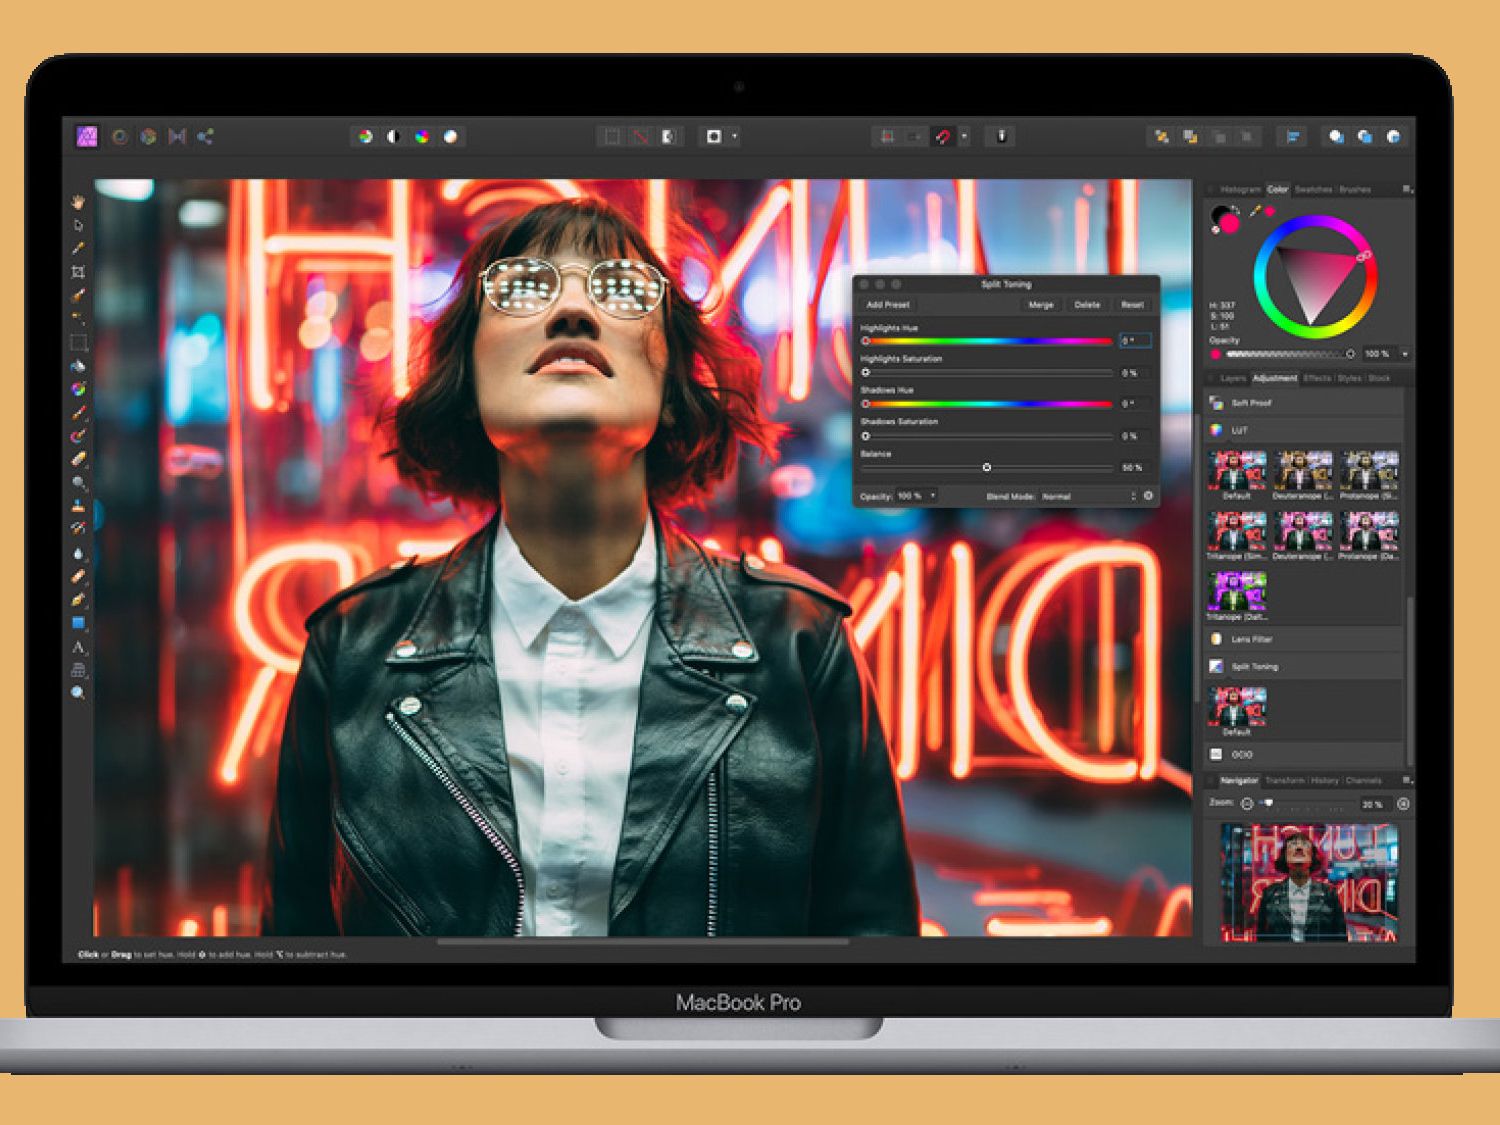Select the Gradient tool
The width and height of the screenshot is (1500, 1125).
(x=78, y=389)
